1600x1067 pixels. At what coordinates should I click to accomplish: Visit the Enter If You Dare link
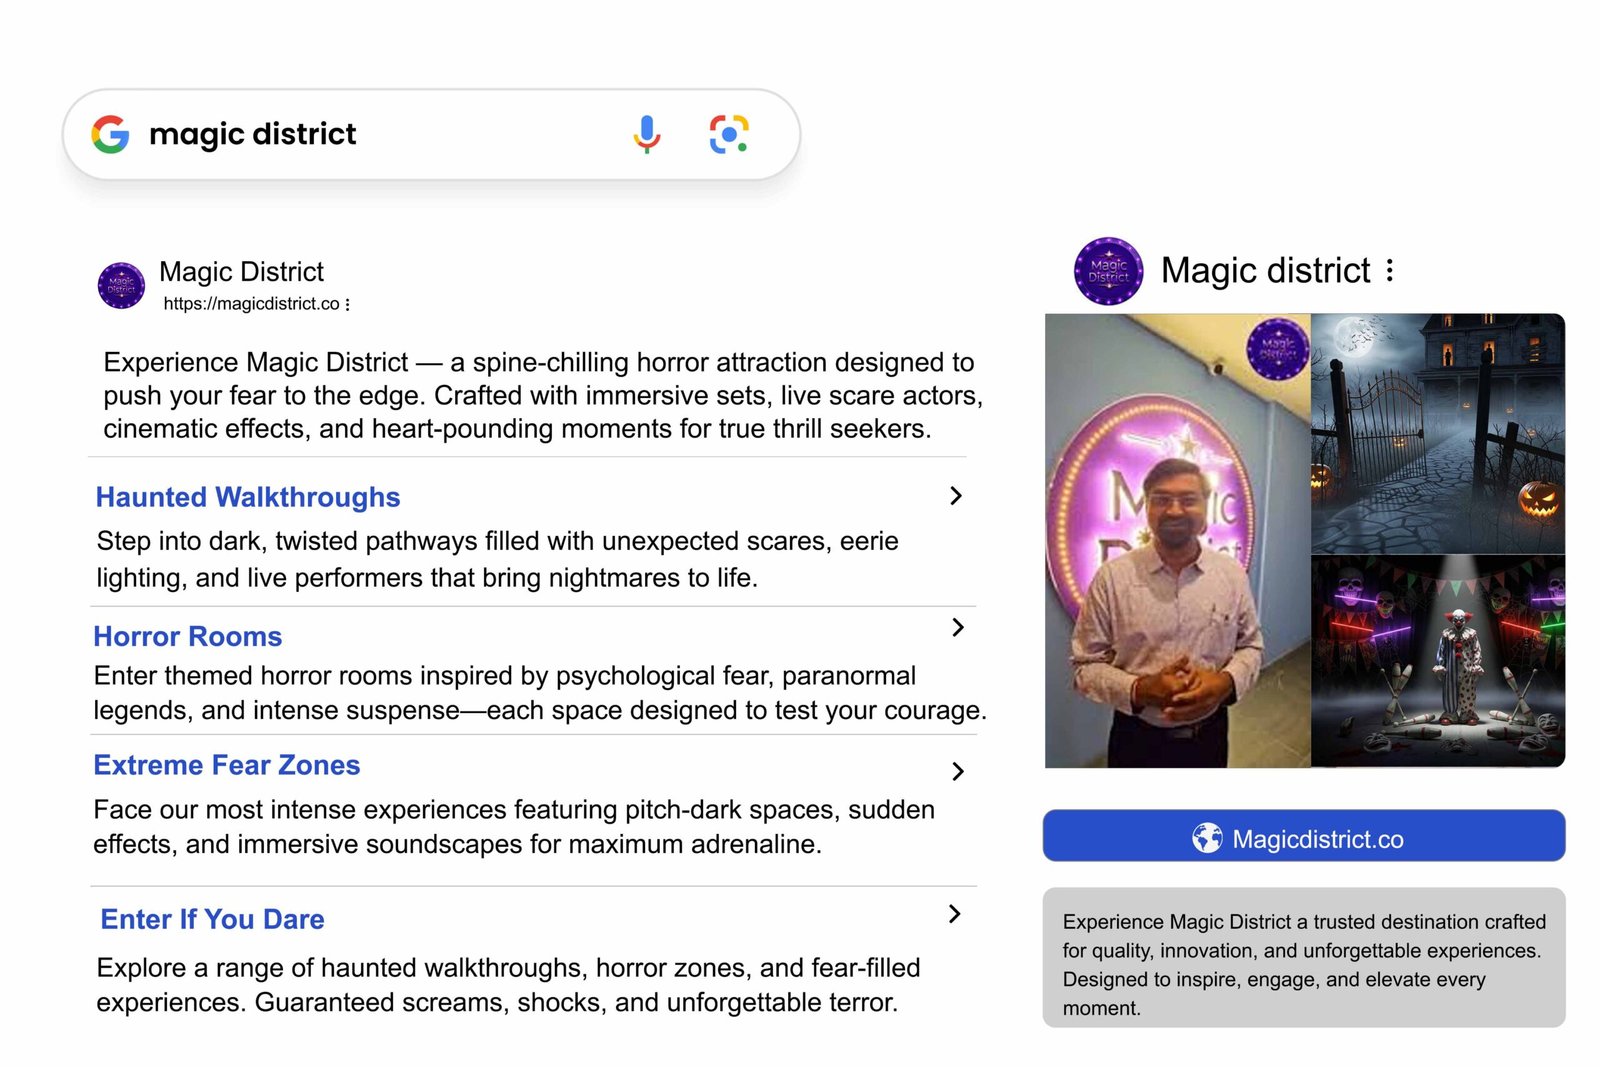click(x=212, y=919)
